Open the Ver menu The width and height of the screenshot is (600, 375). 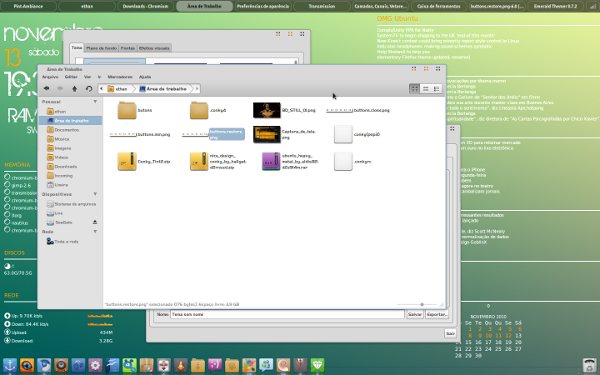click(88, 77)
